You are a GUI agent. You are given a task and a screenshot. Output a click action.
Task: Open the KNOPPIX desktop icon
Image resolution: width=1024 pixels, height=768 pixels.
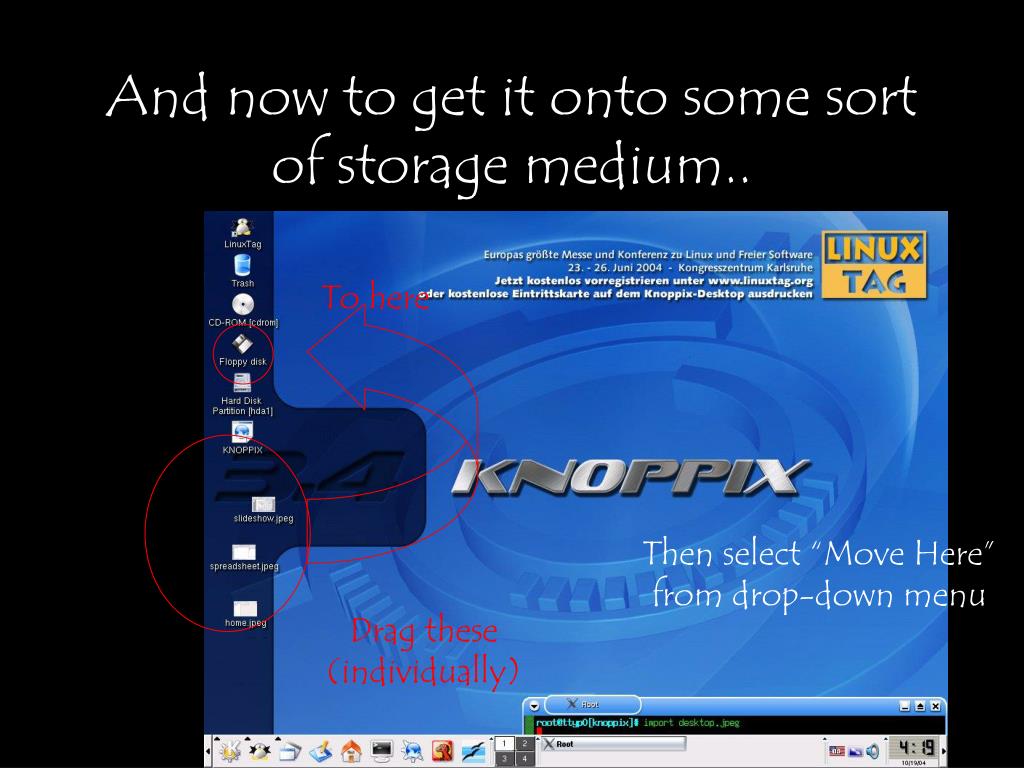pos(242,438)
